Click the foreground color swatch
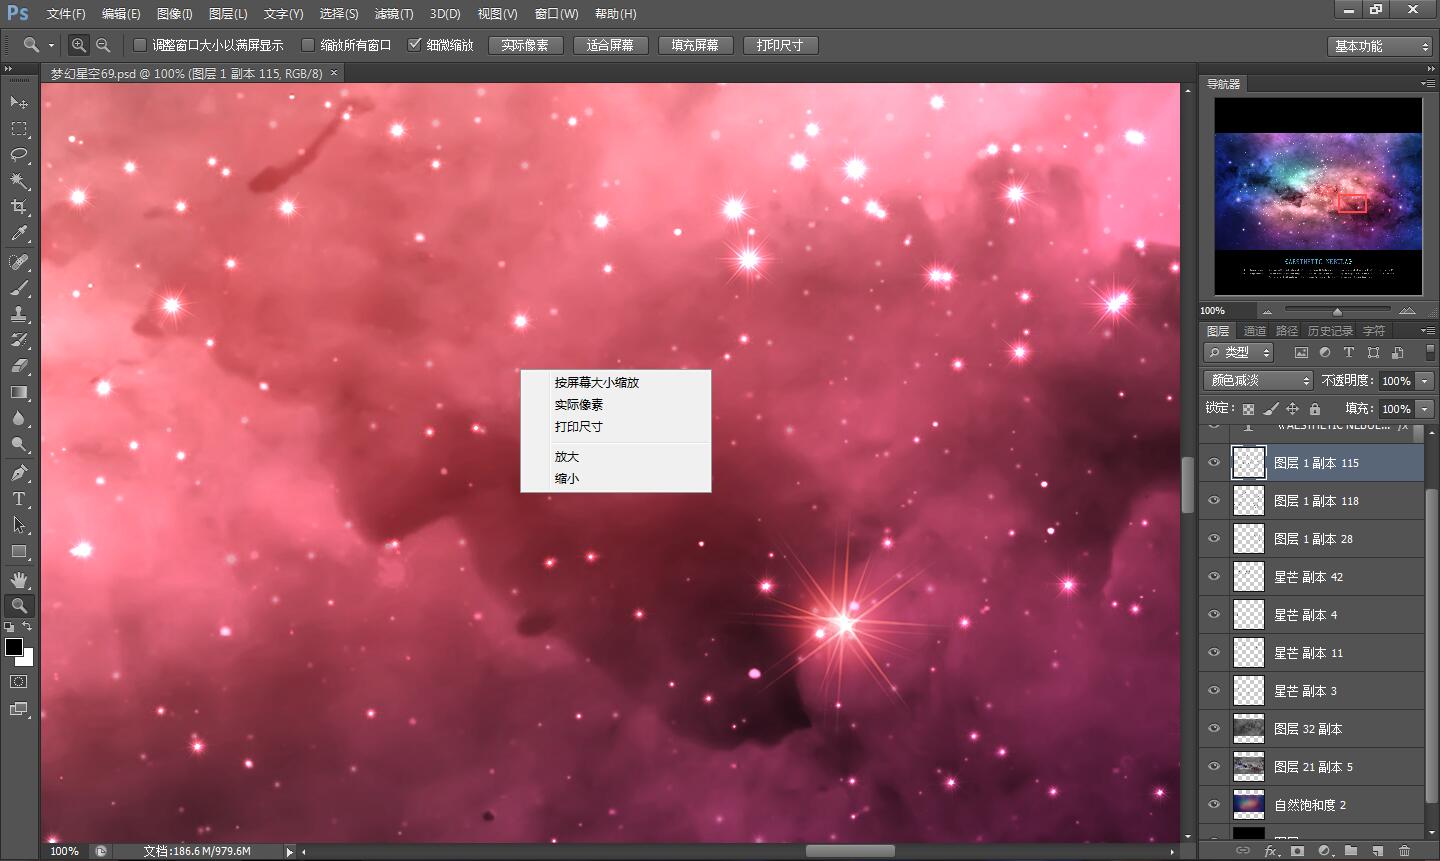Image resolution: width=1440 pixels, height=861 pixels. tap(13, 647)
